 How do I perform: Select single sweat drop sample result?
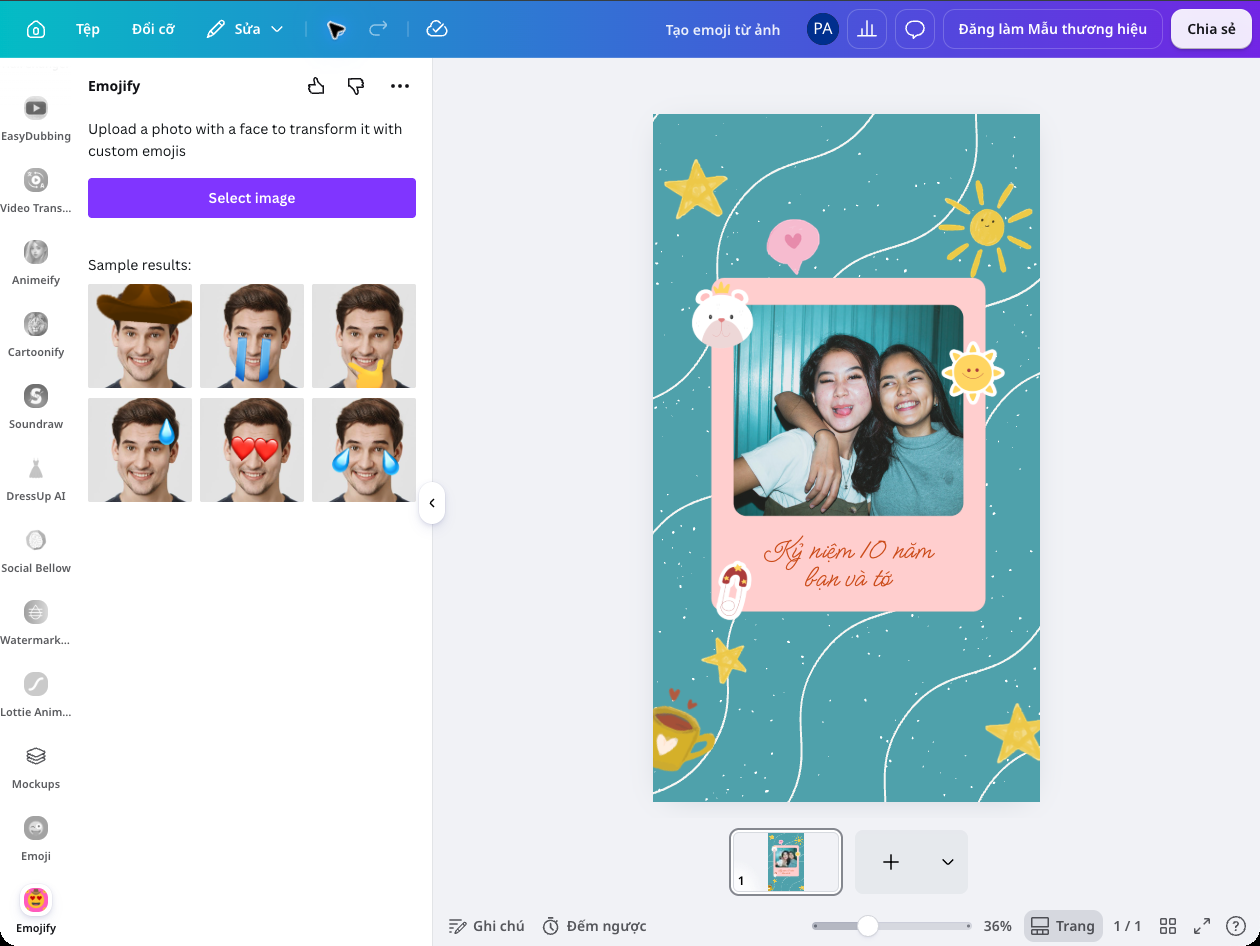coord(140,450)
